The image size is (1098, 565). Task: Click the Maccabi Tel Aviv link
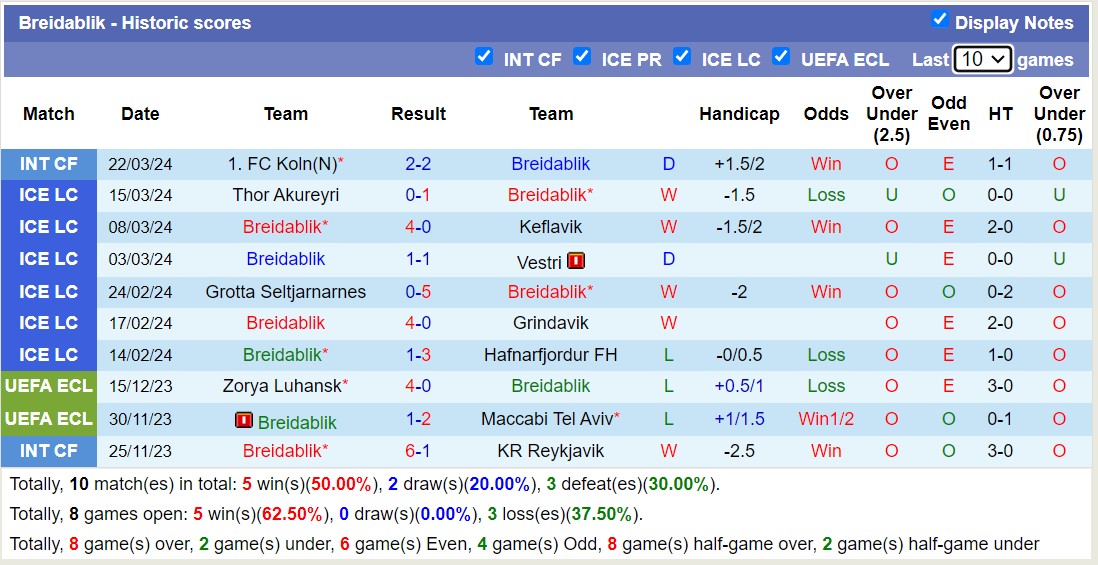[547, 419]
